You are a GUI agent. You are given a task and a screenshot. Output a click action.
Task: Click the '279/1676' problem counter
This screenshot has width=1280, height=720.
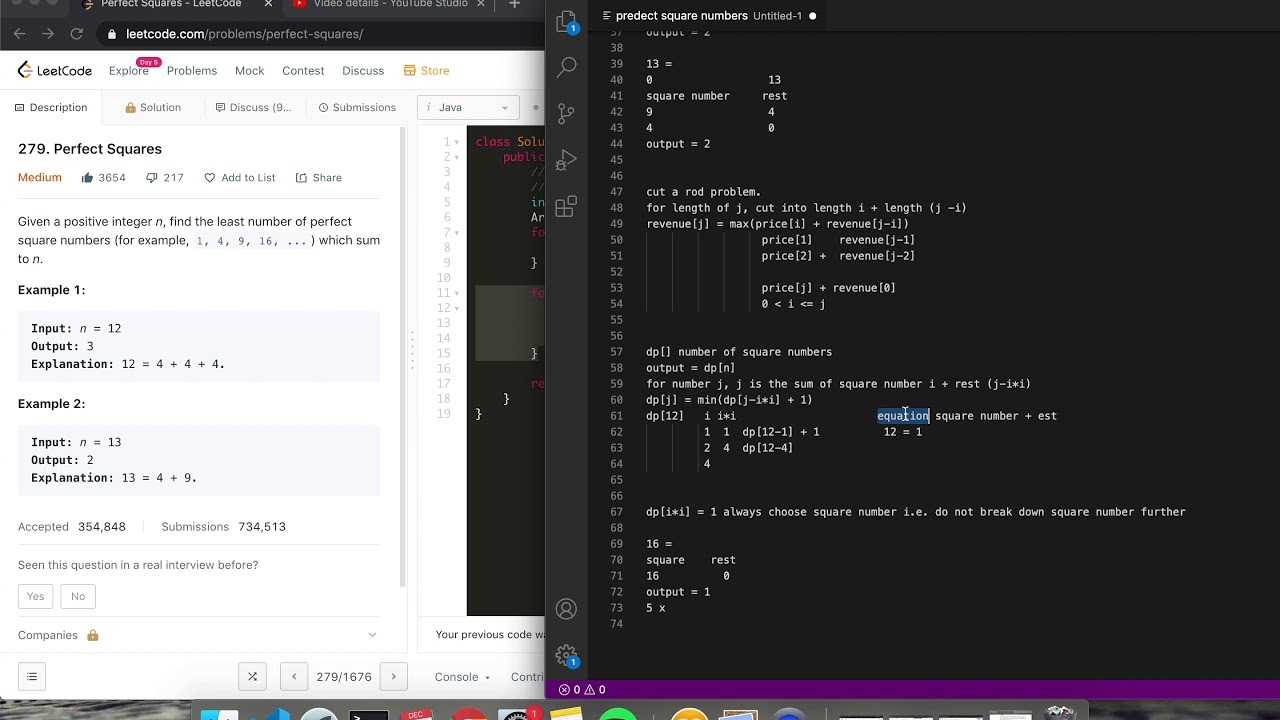click(x=344, y=677)
